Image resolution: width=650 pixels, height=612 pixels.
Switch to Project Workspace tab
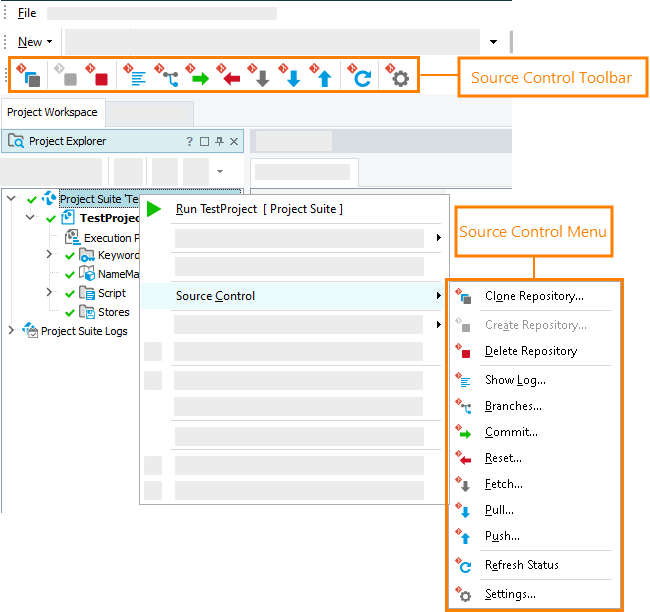point(53,112)
